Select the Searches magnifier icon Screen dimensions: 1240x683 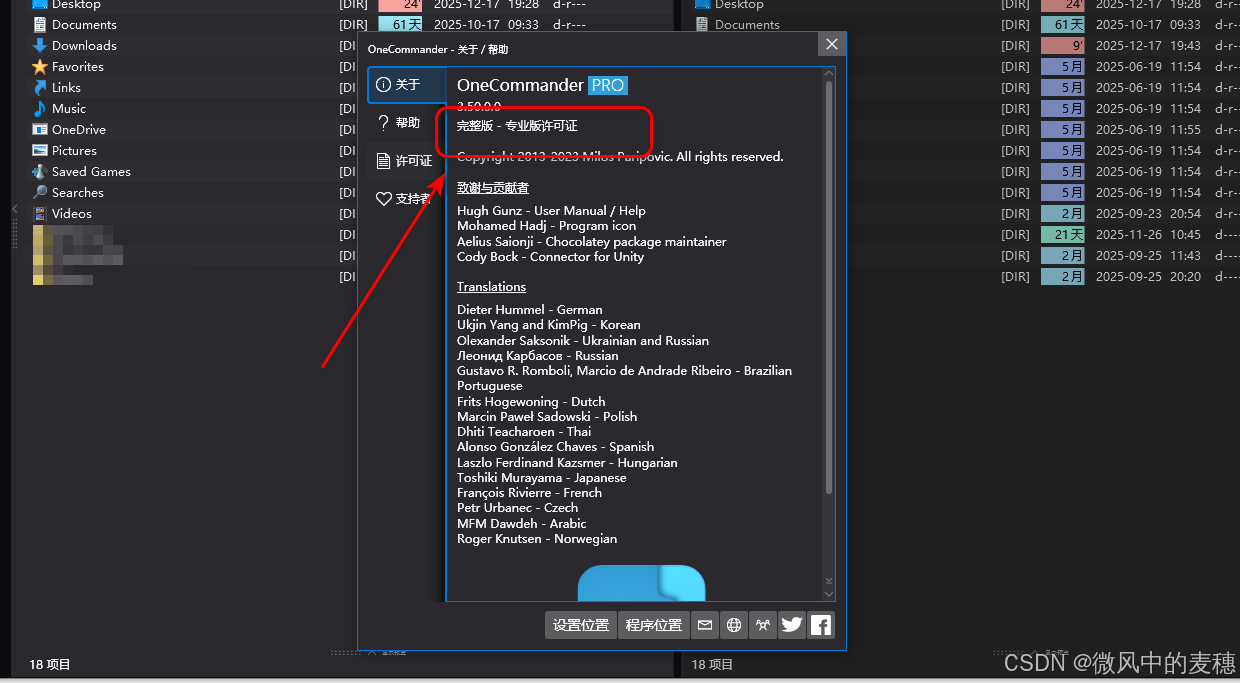click(x=40, y=192)
